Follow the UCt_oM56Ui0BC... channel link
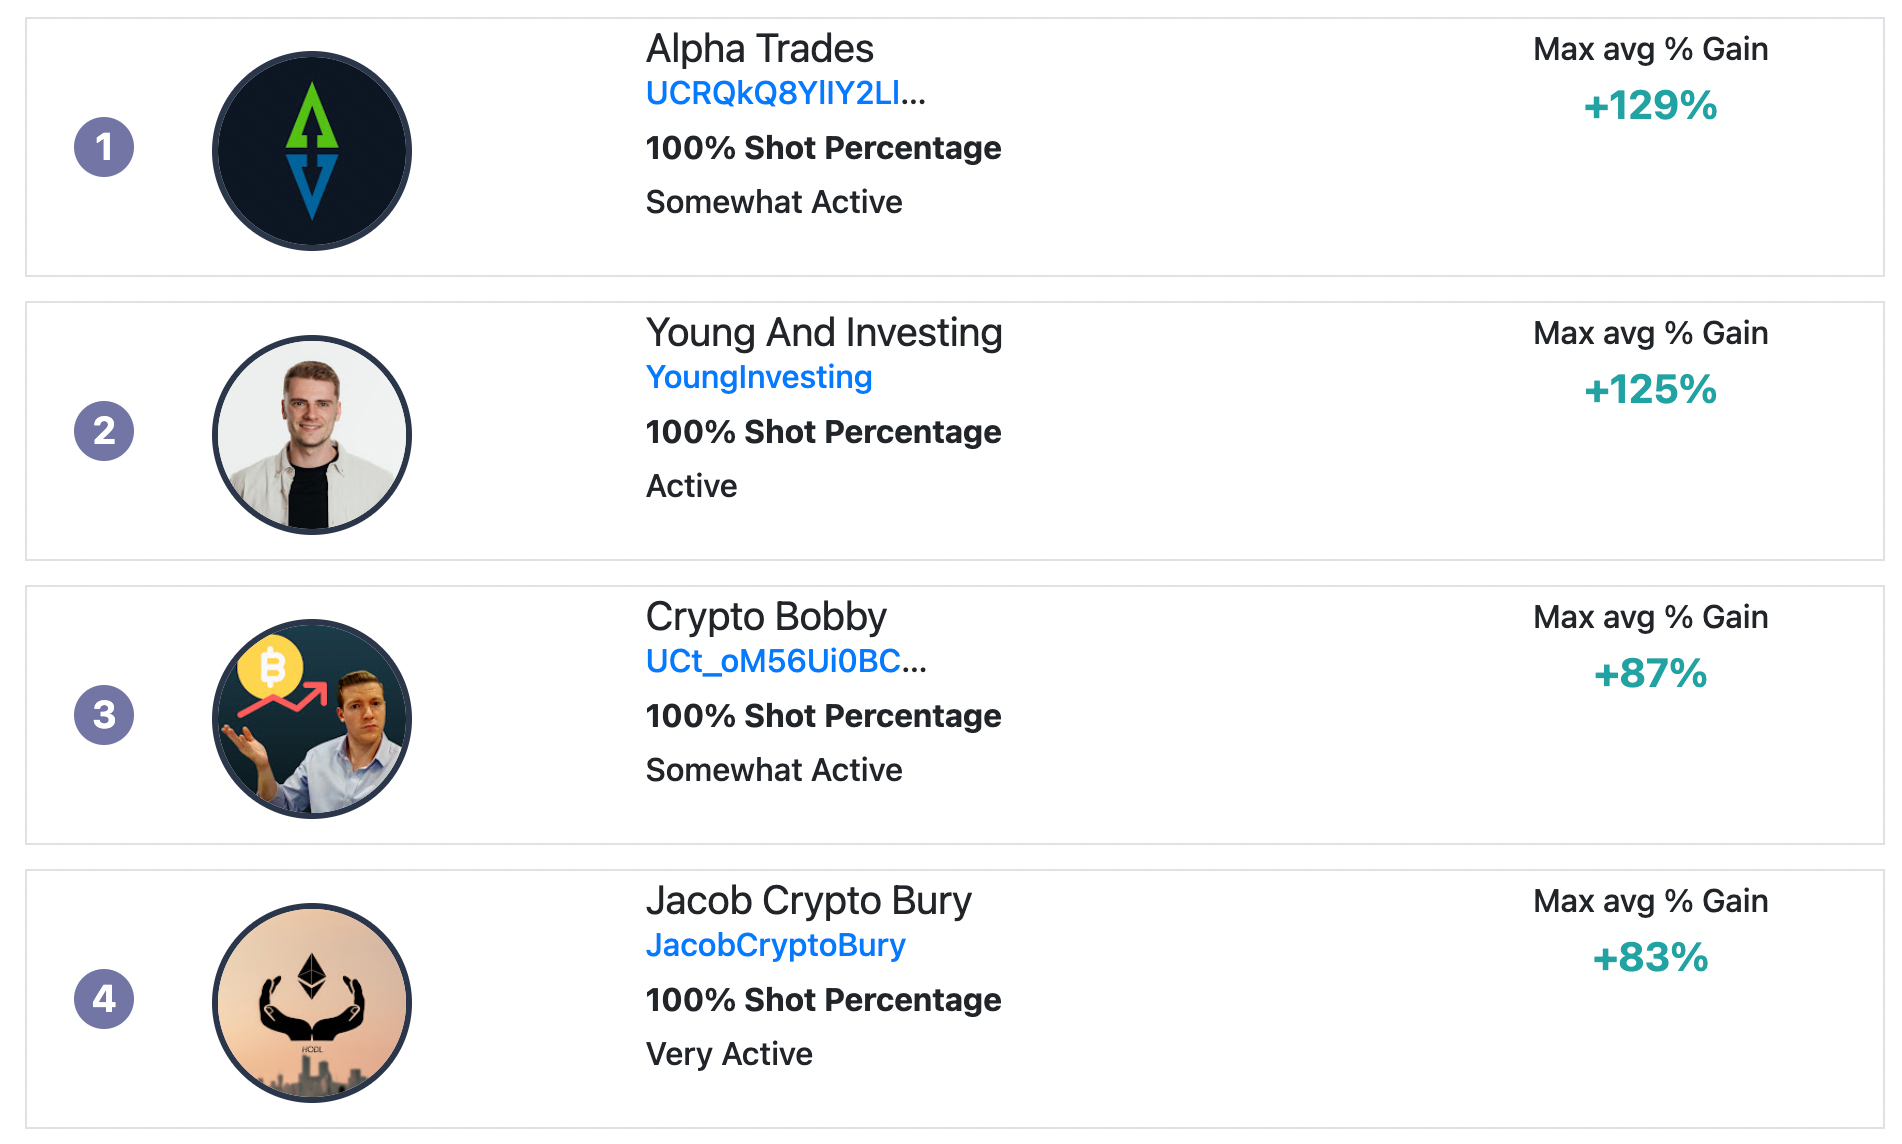This screenshot has height=1144, width=1902. [786, 661]
